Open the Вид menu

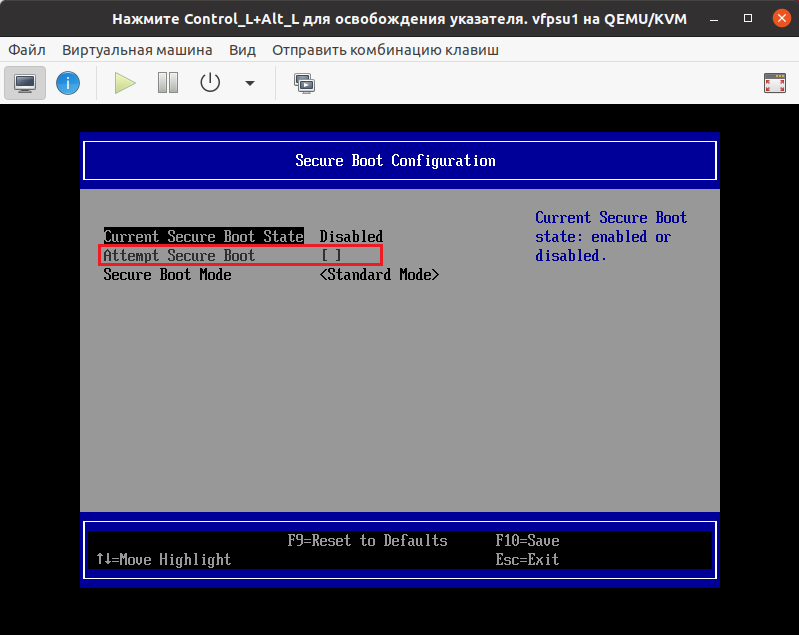click(242, 50)
